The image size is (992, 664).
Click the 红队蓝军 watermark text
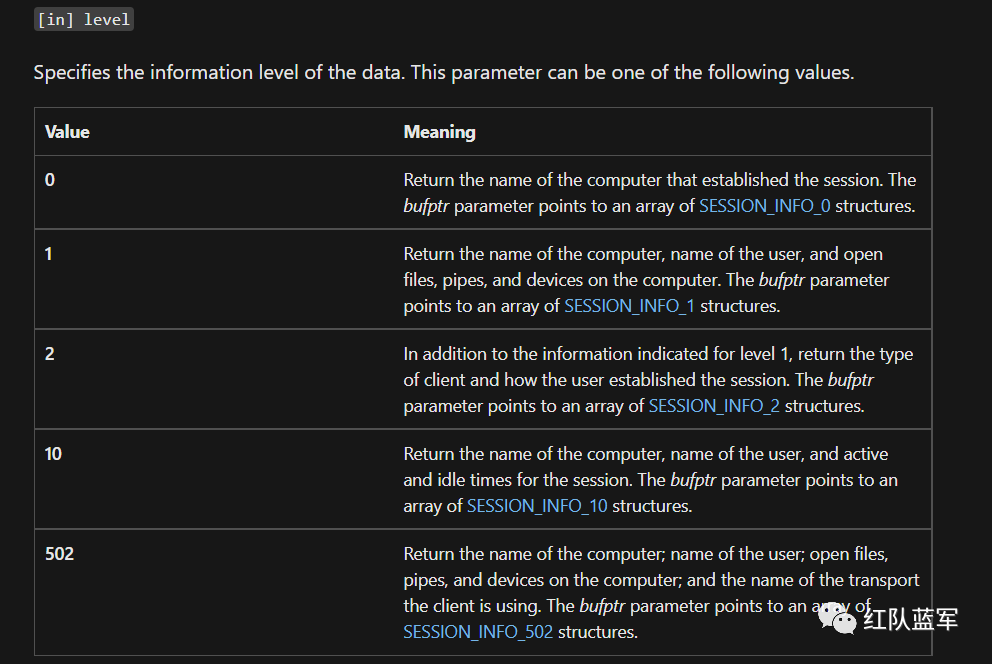(910, 619)
